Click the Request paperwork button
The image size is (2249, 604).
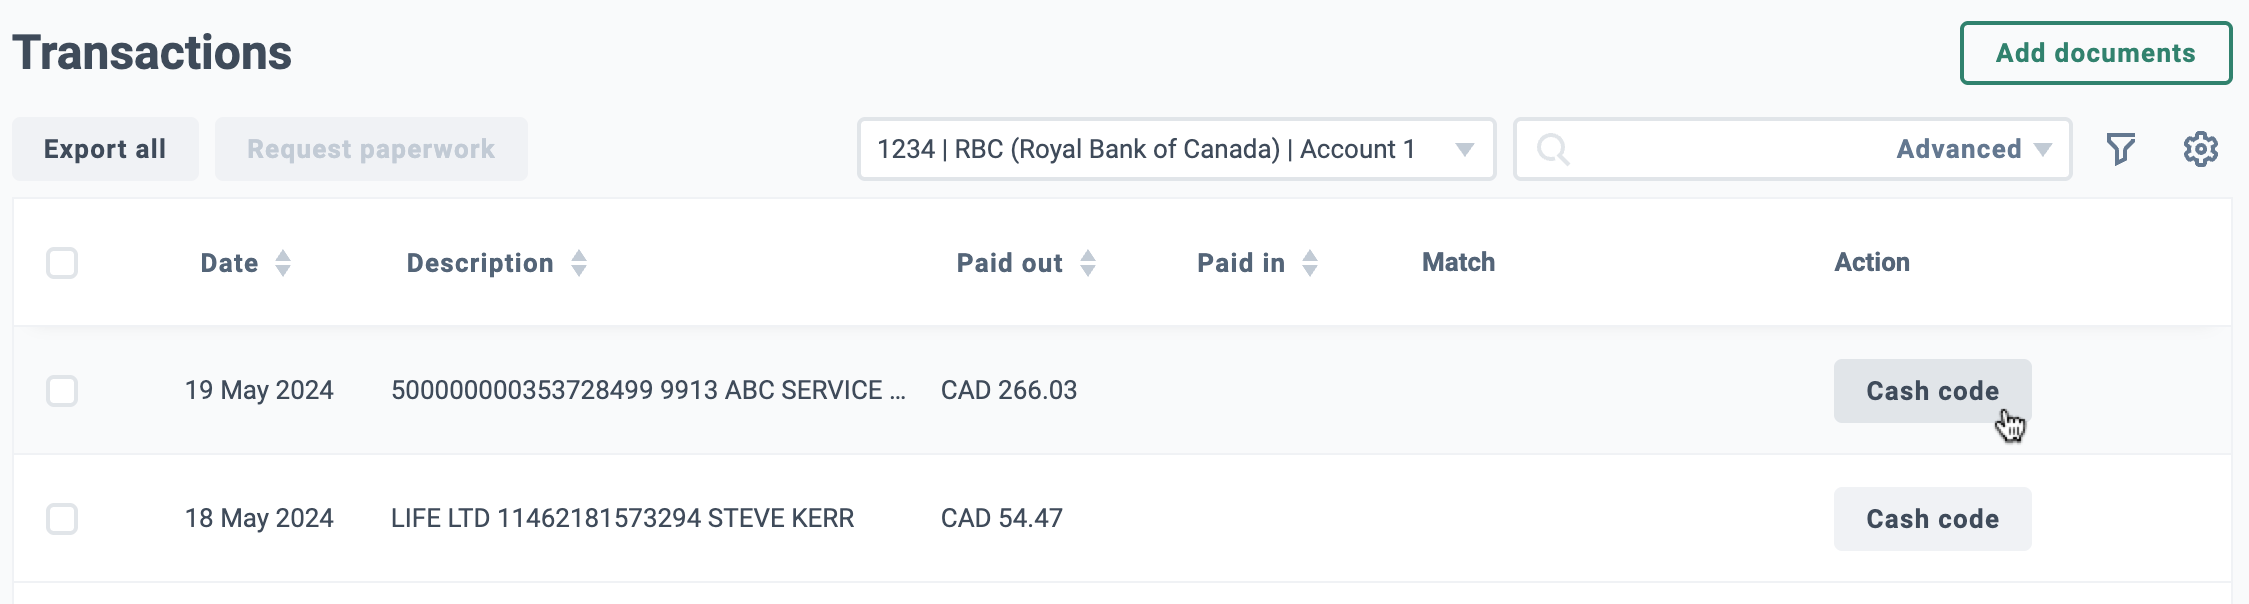[x=371, y=149]
